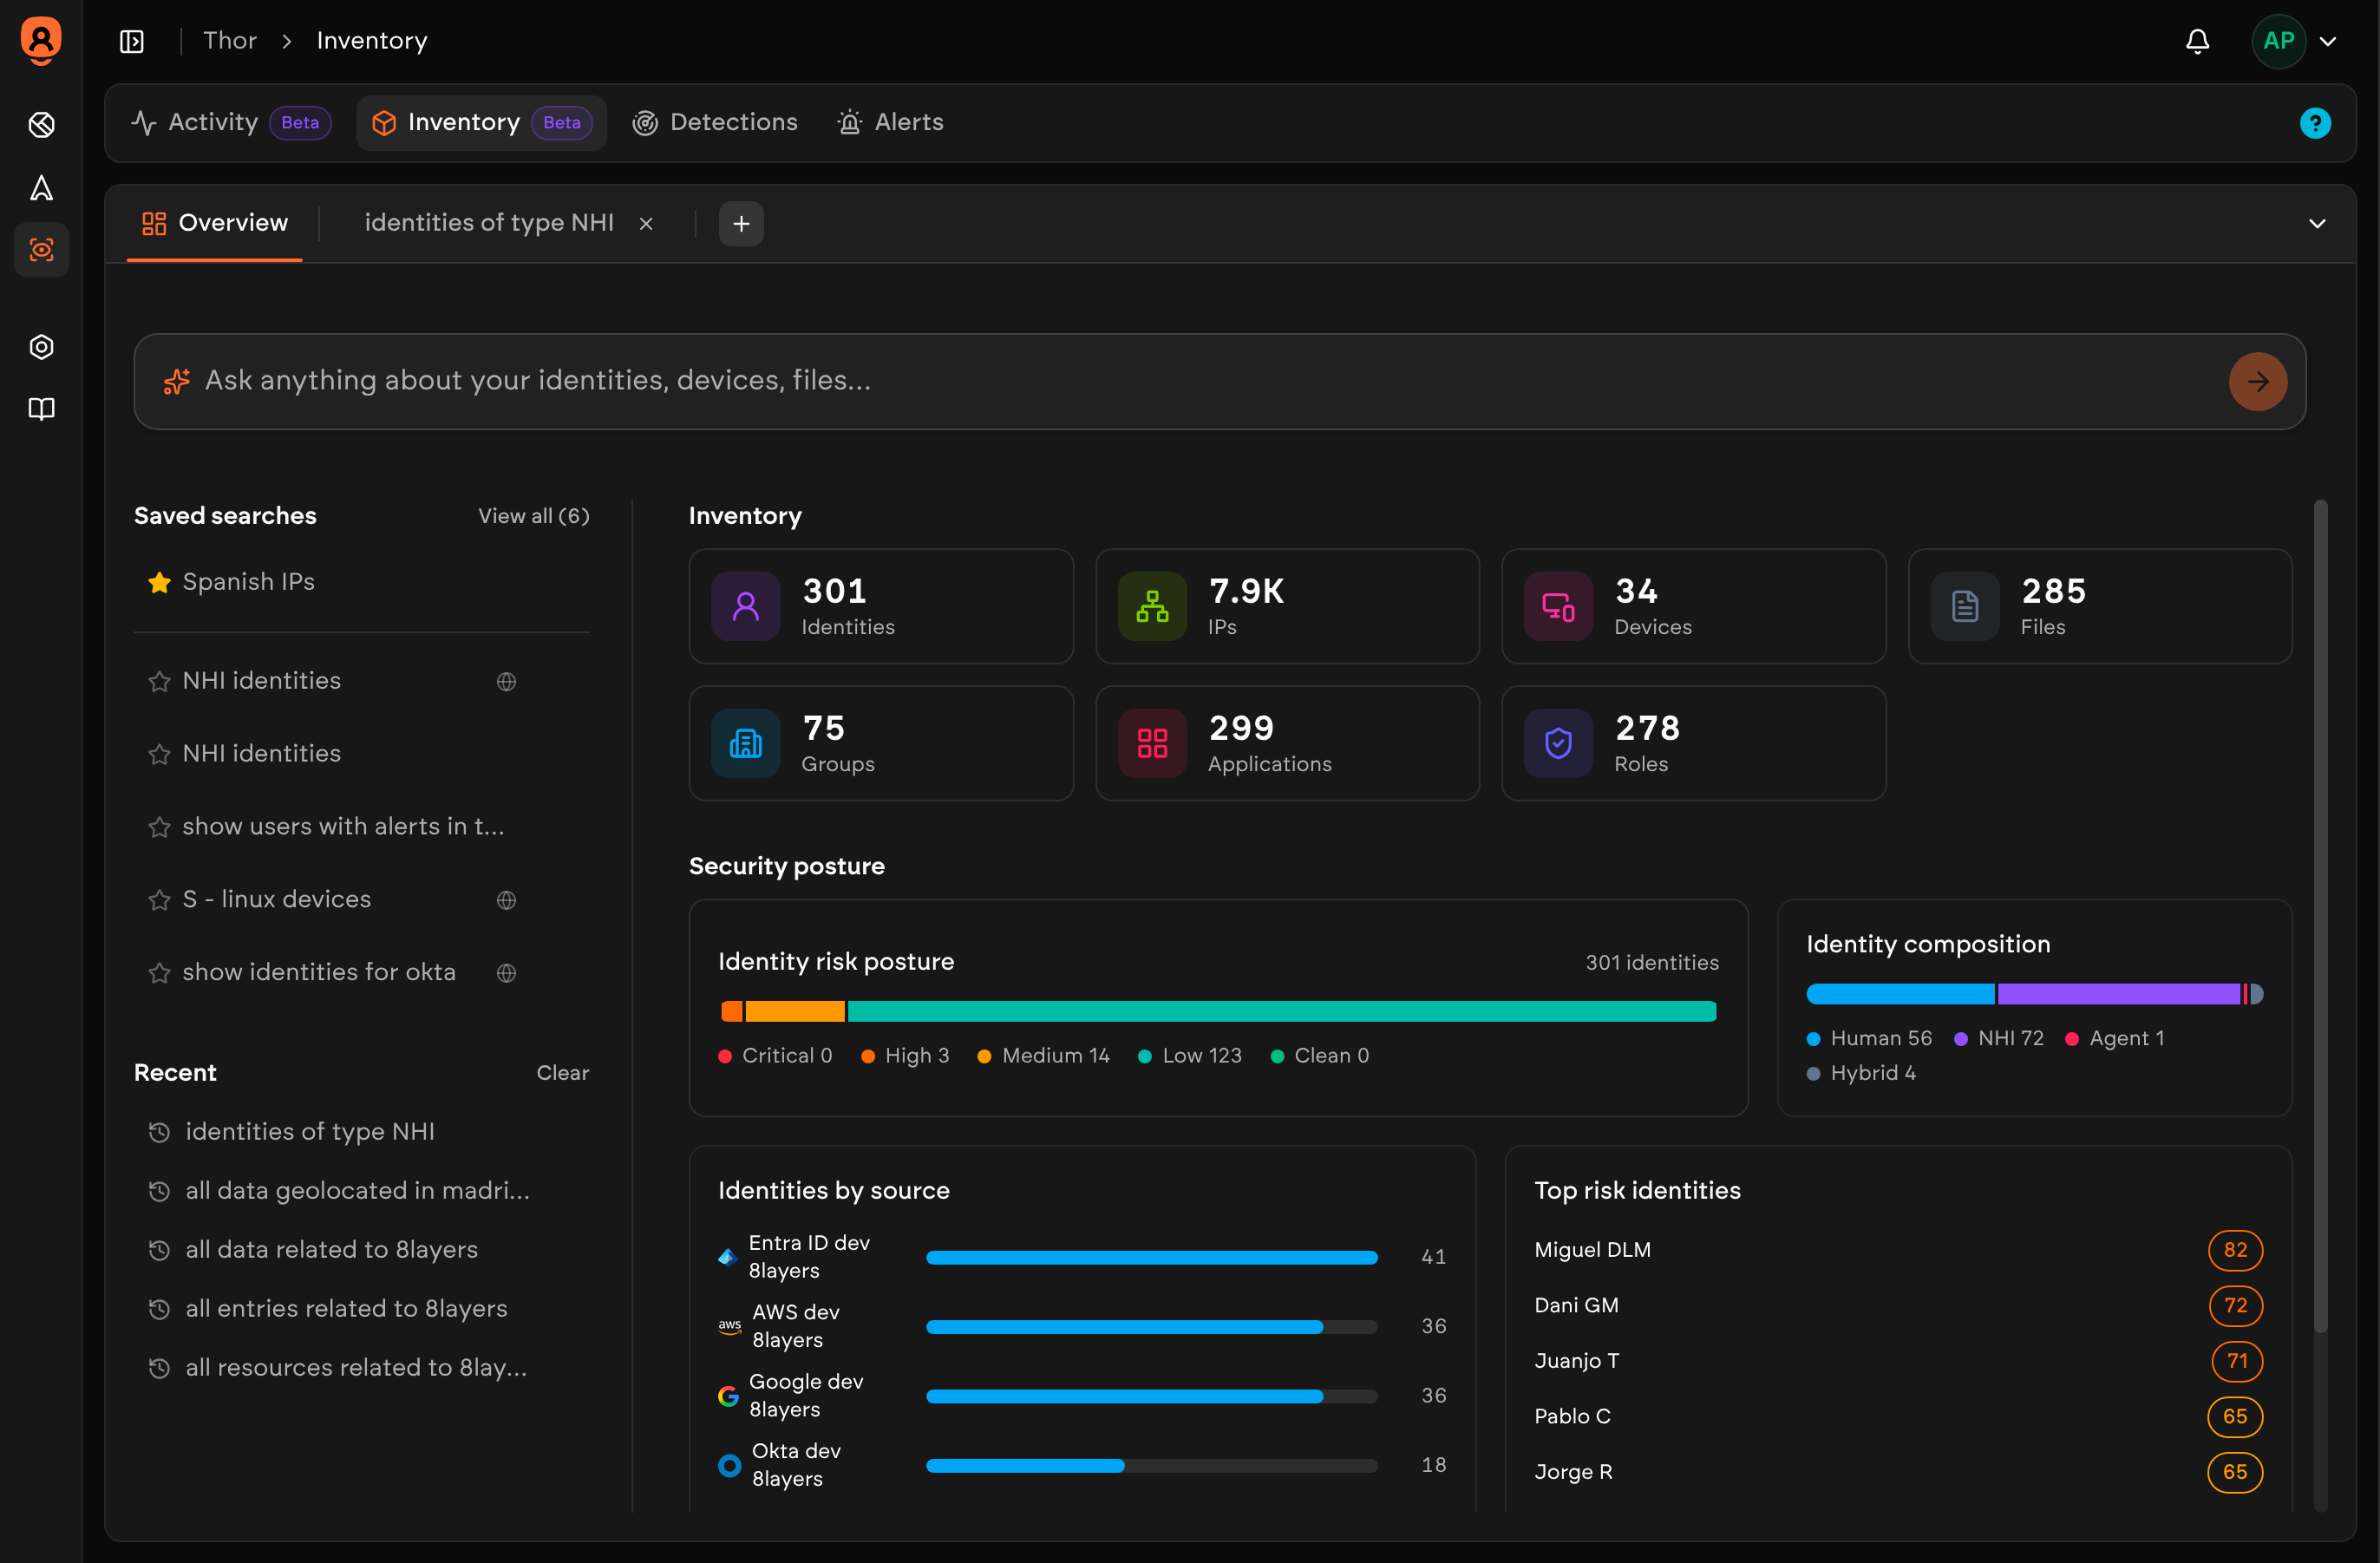Image resolution: width=2380 pixels, height=1563 pixels.
Task: Clear the Recent searches list
Action: [562, 1073]
